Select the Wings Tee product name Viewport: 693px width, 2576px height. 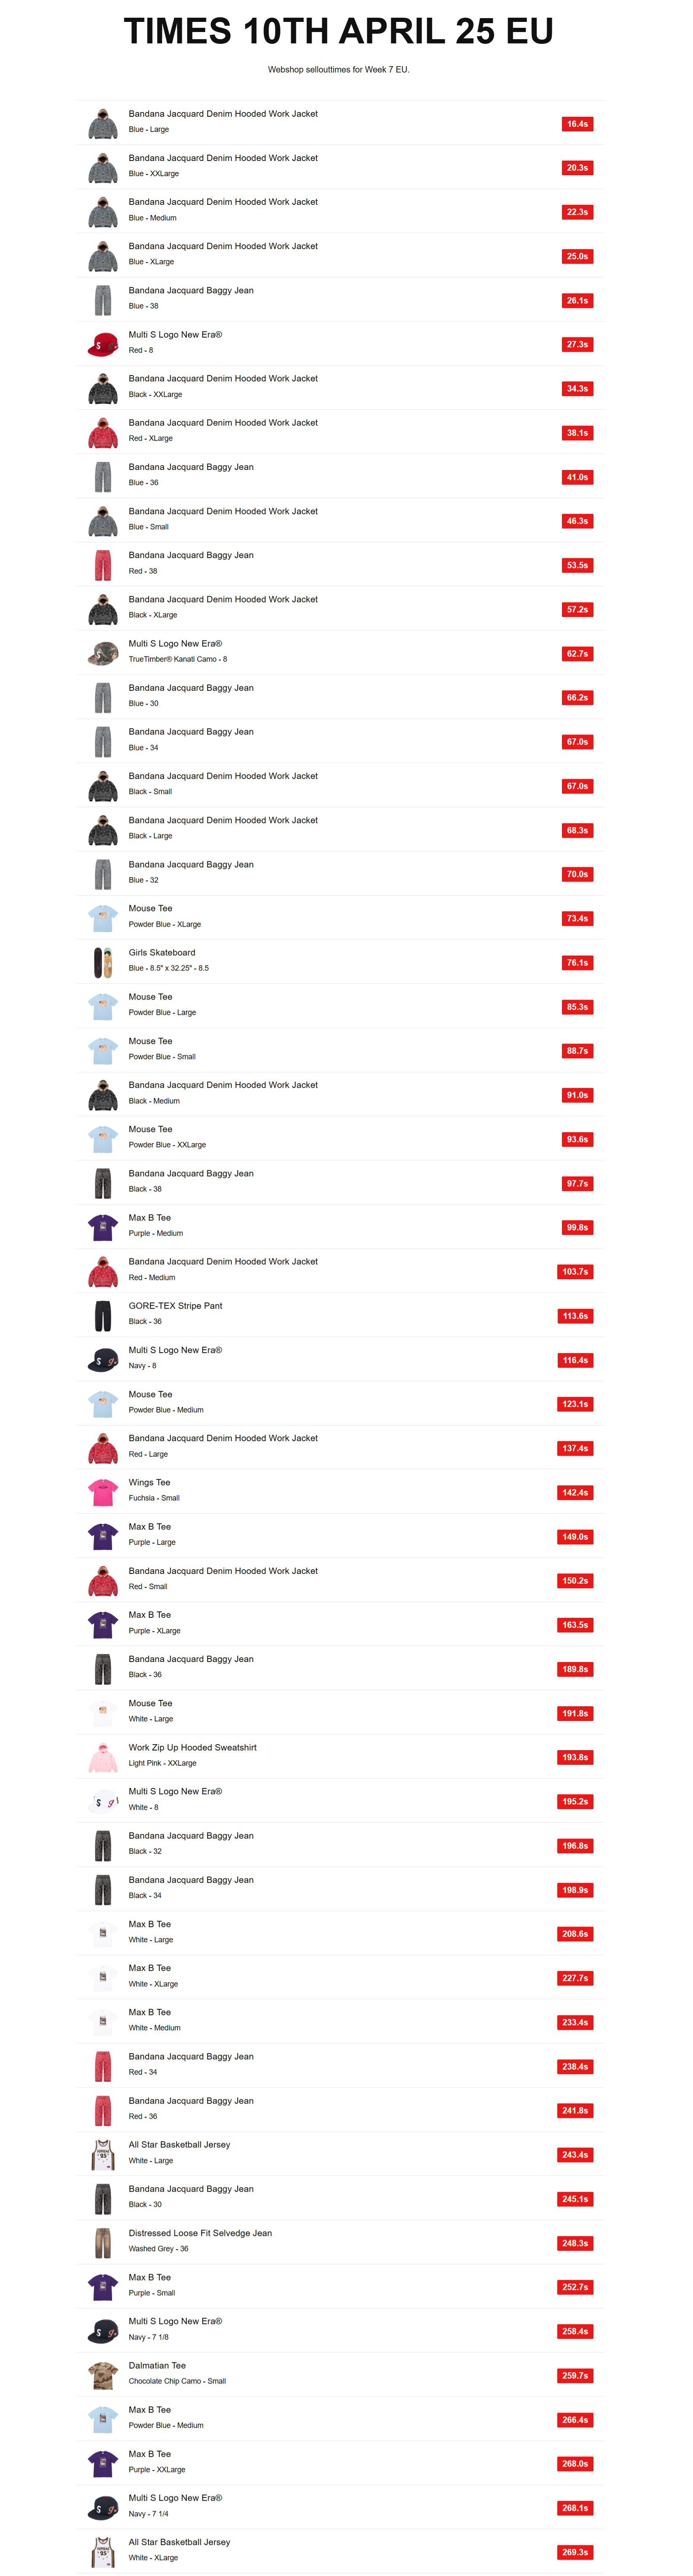click(x=149, y=1482)
